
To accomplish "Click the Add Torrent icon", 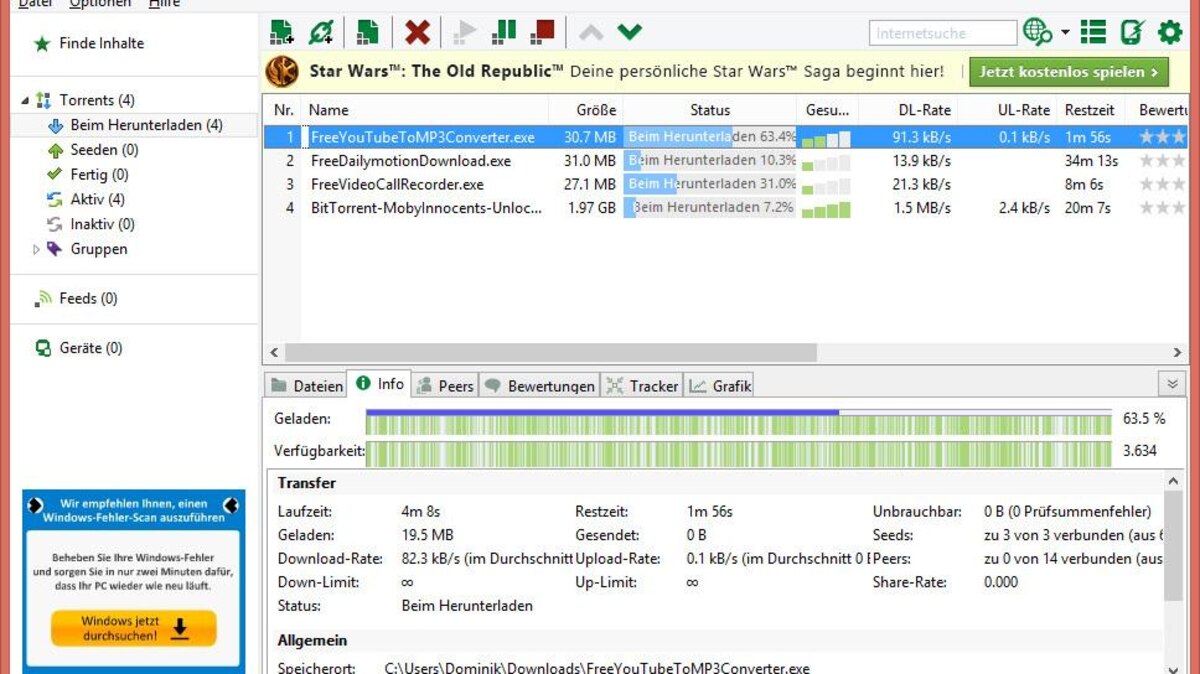I will [x=281, y=31].
